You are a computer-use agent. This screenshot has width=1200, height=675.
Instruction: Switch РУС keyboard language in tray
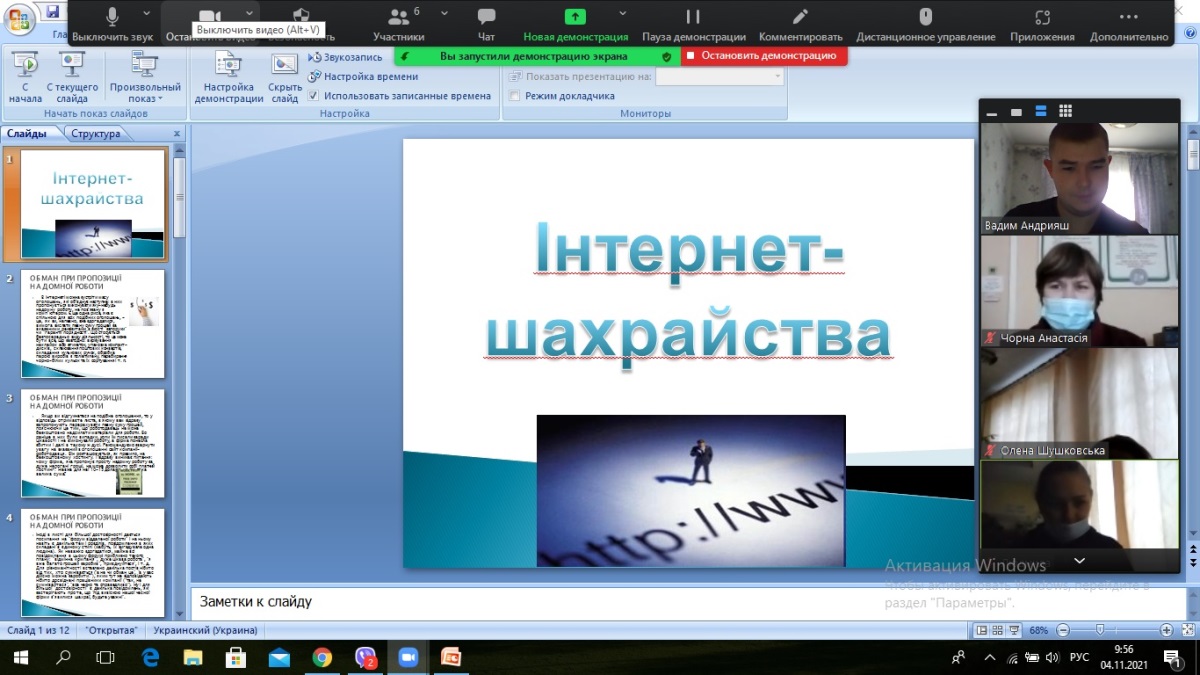point(1080,657)
